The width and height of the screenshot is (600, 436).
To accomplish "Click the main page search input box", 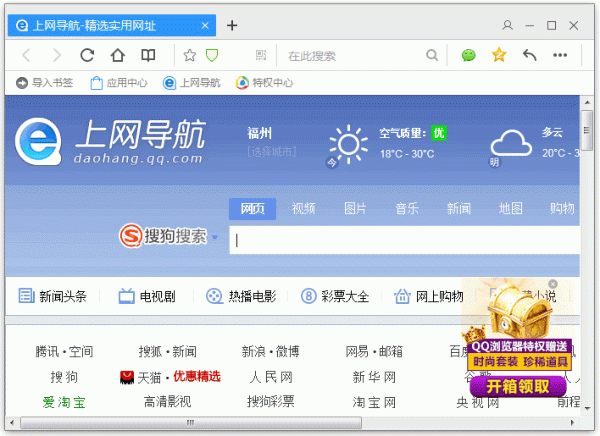I will coord(404,240).
